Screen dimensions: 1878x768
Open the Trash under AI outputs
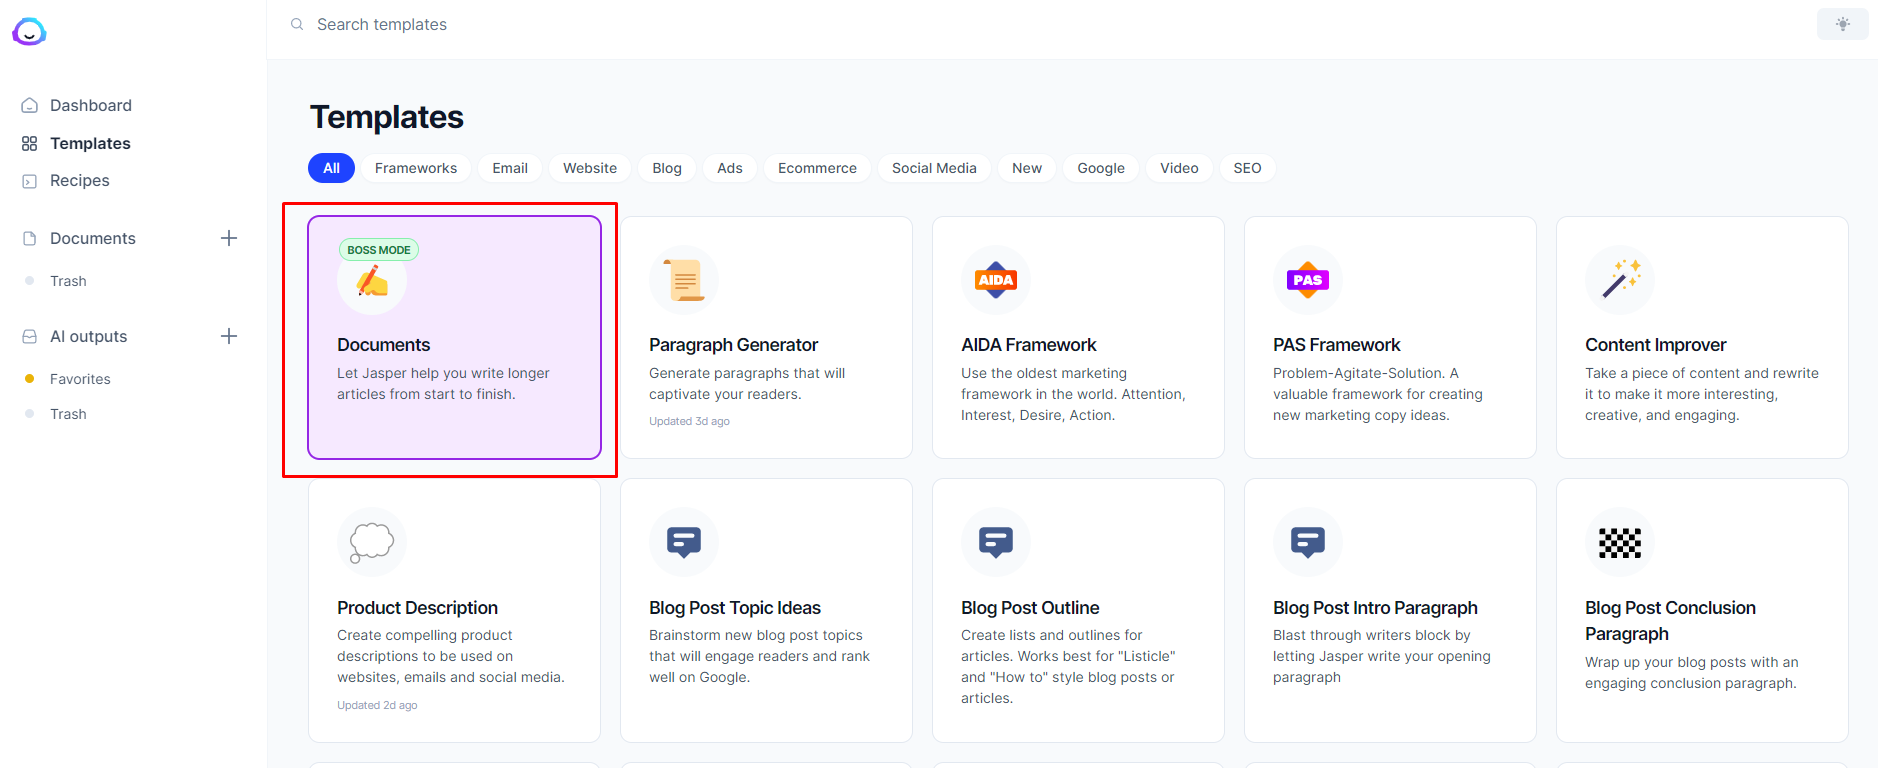[68, 414]
